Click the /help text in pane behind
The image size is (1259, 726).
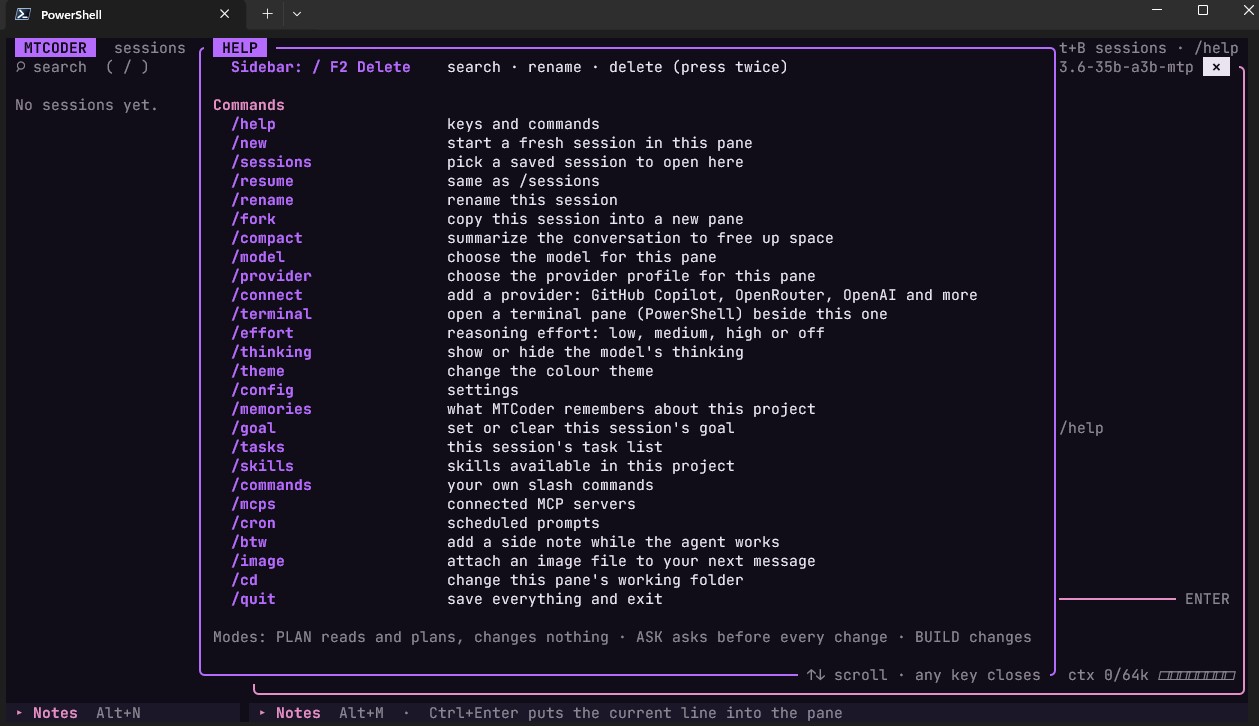point(1081,428)
